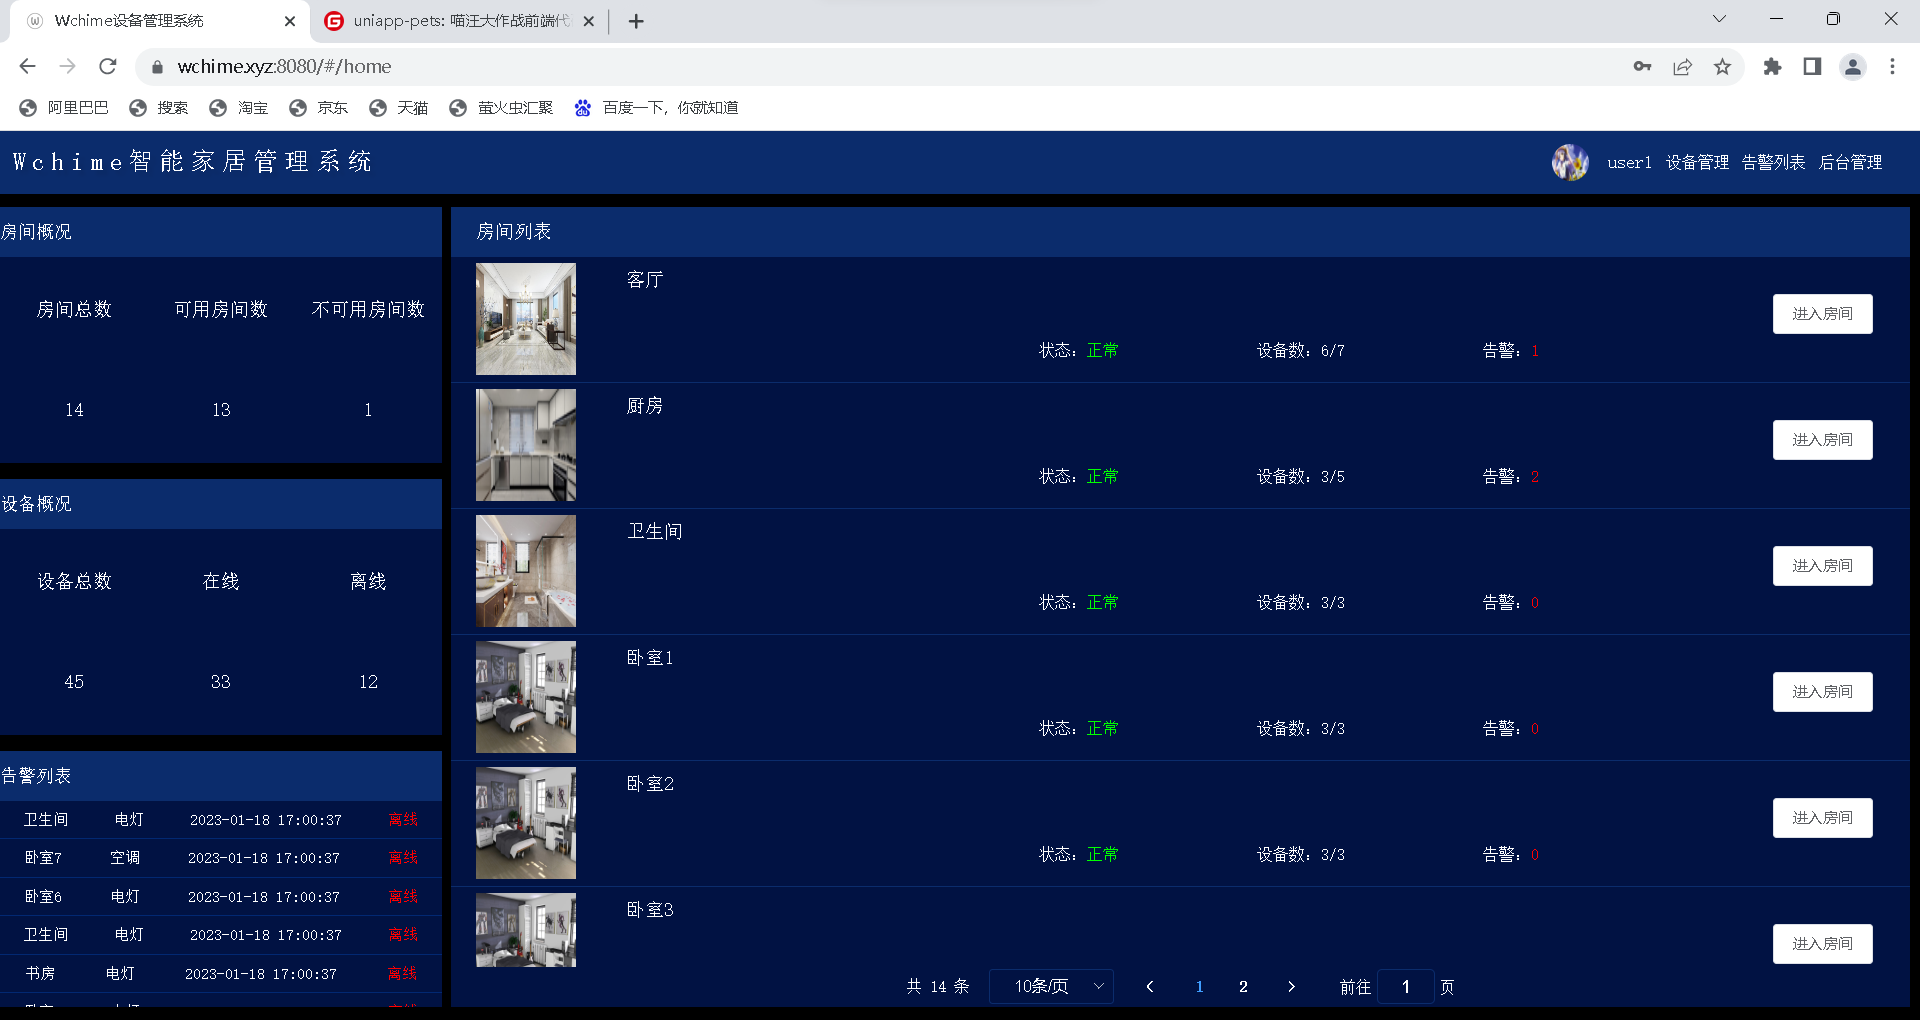Click the 不可用房间数 value 1
The height and width of the screenshot is (1020, 1920).
(x=368, y=410)
